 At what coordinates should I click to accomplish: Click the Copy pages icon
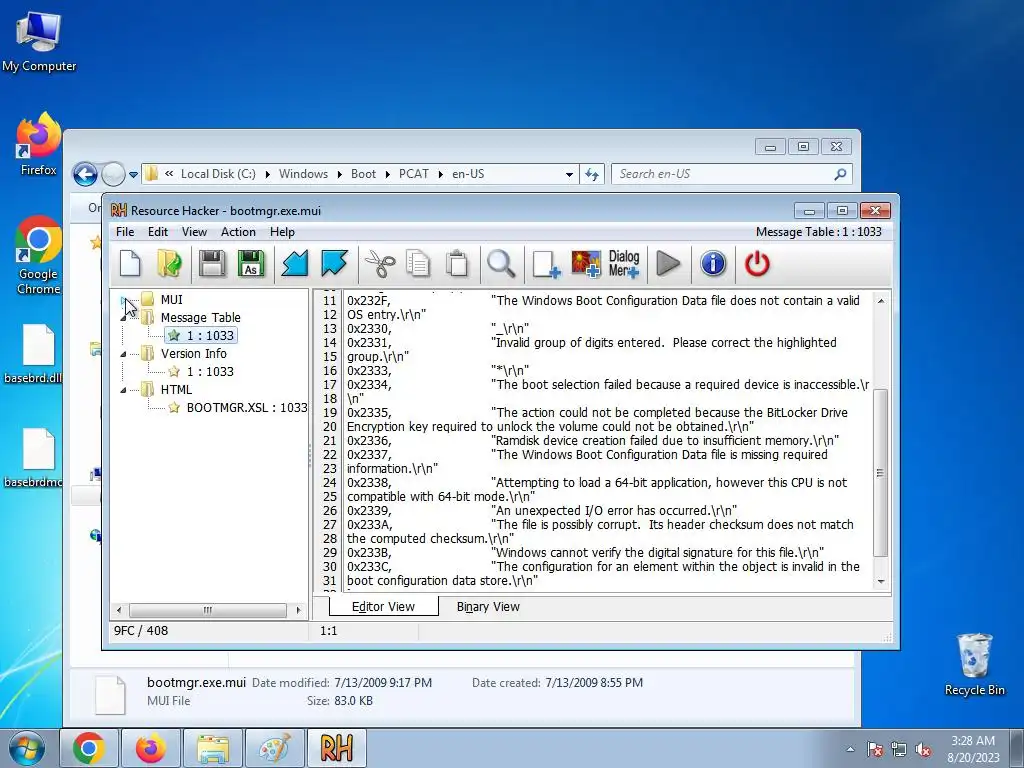[418, 264]
